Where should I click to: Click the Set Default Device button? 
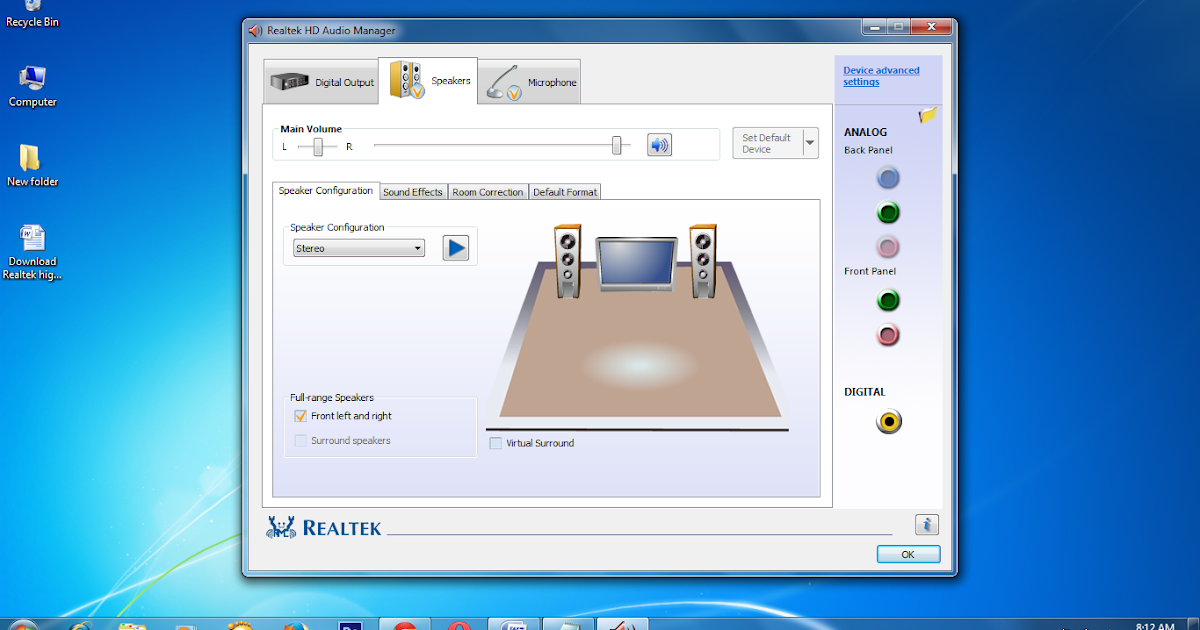[x=767, y=144]
